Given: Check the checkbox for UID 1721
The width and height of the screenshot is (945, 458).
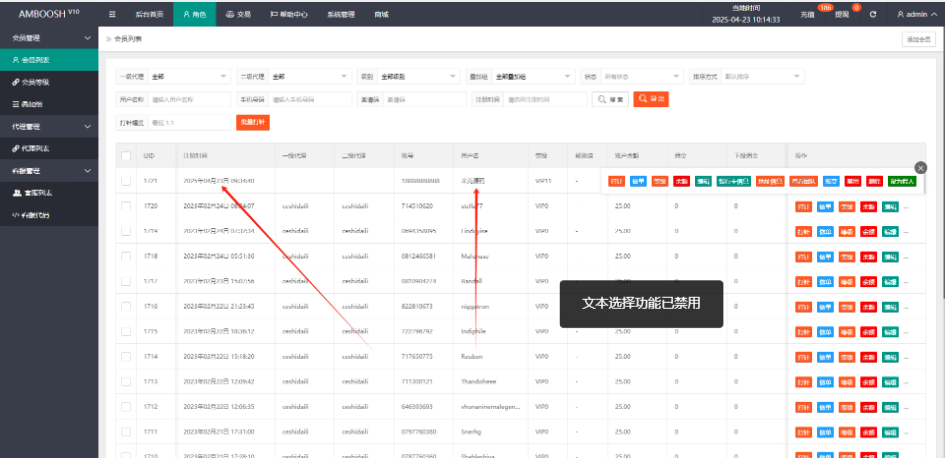Looking at the screenshot, I should click(125, 181).
